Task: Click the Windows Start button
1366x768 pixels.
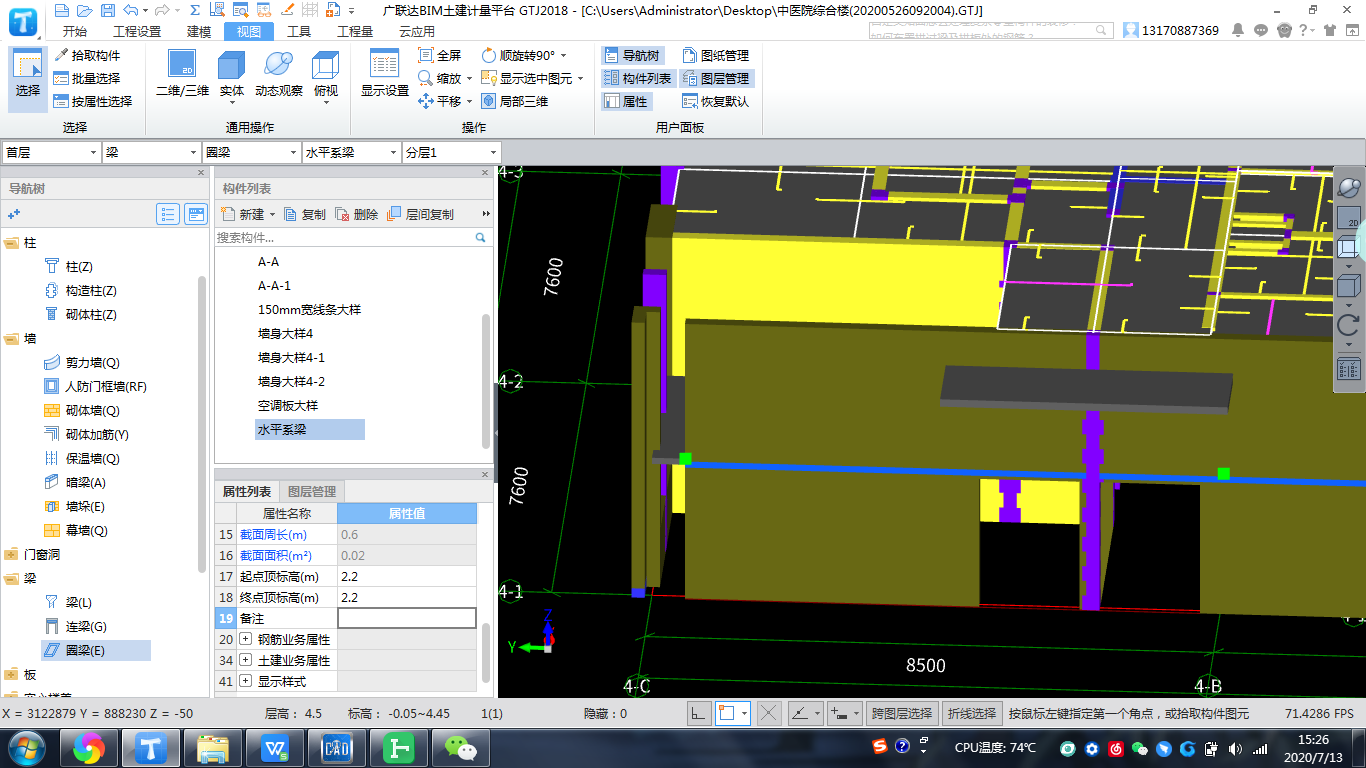Action: point(26,747)
